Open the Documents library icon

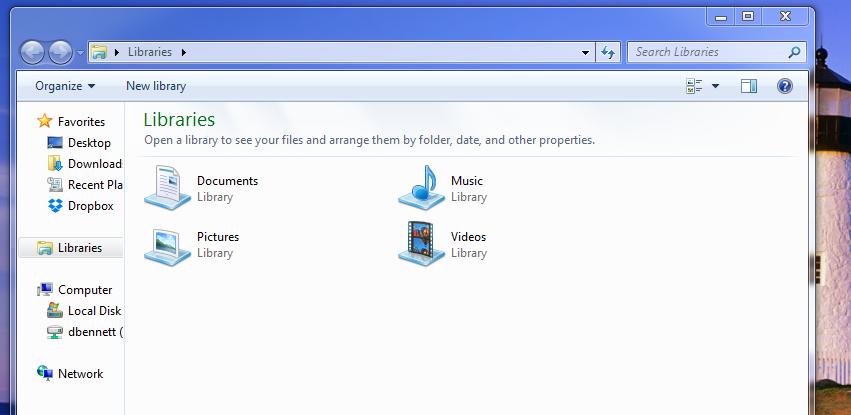coord(166,188)
